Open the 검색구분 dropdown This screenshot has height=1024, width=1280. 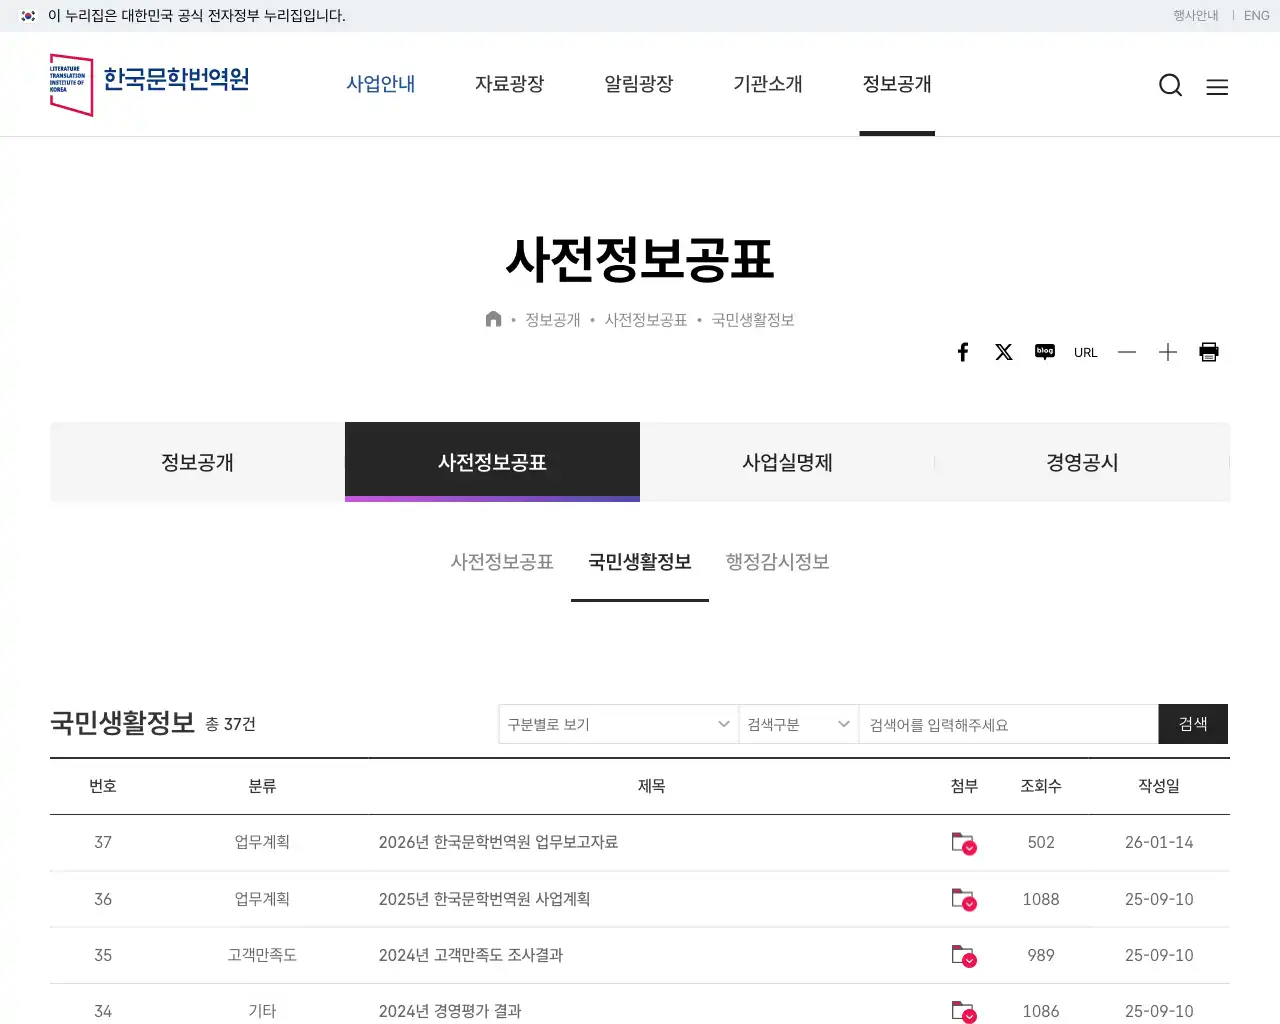coord(798,724)
